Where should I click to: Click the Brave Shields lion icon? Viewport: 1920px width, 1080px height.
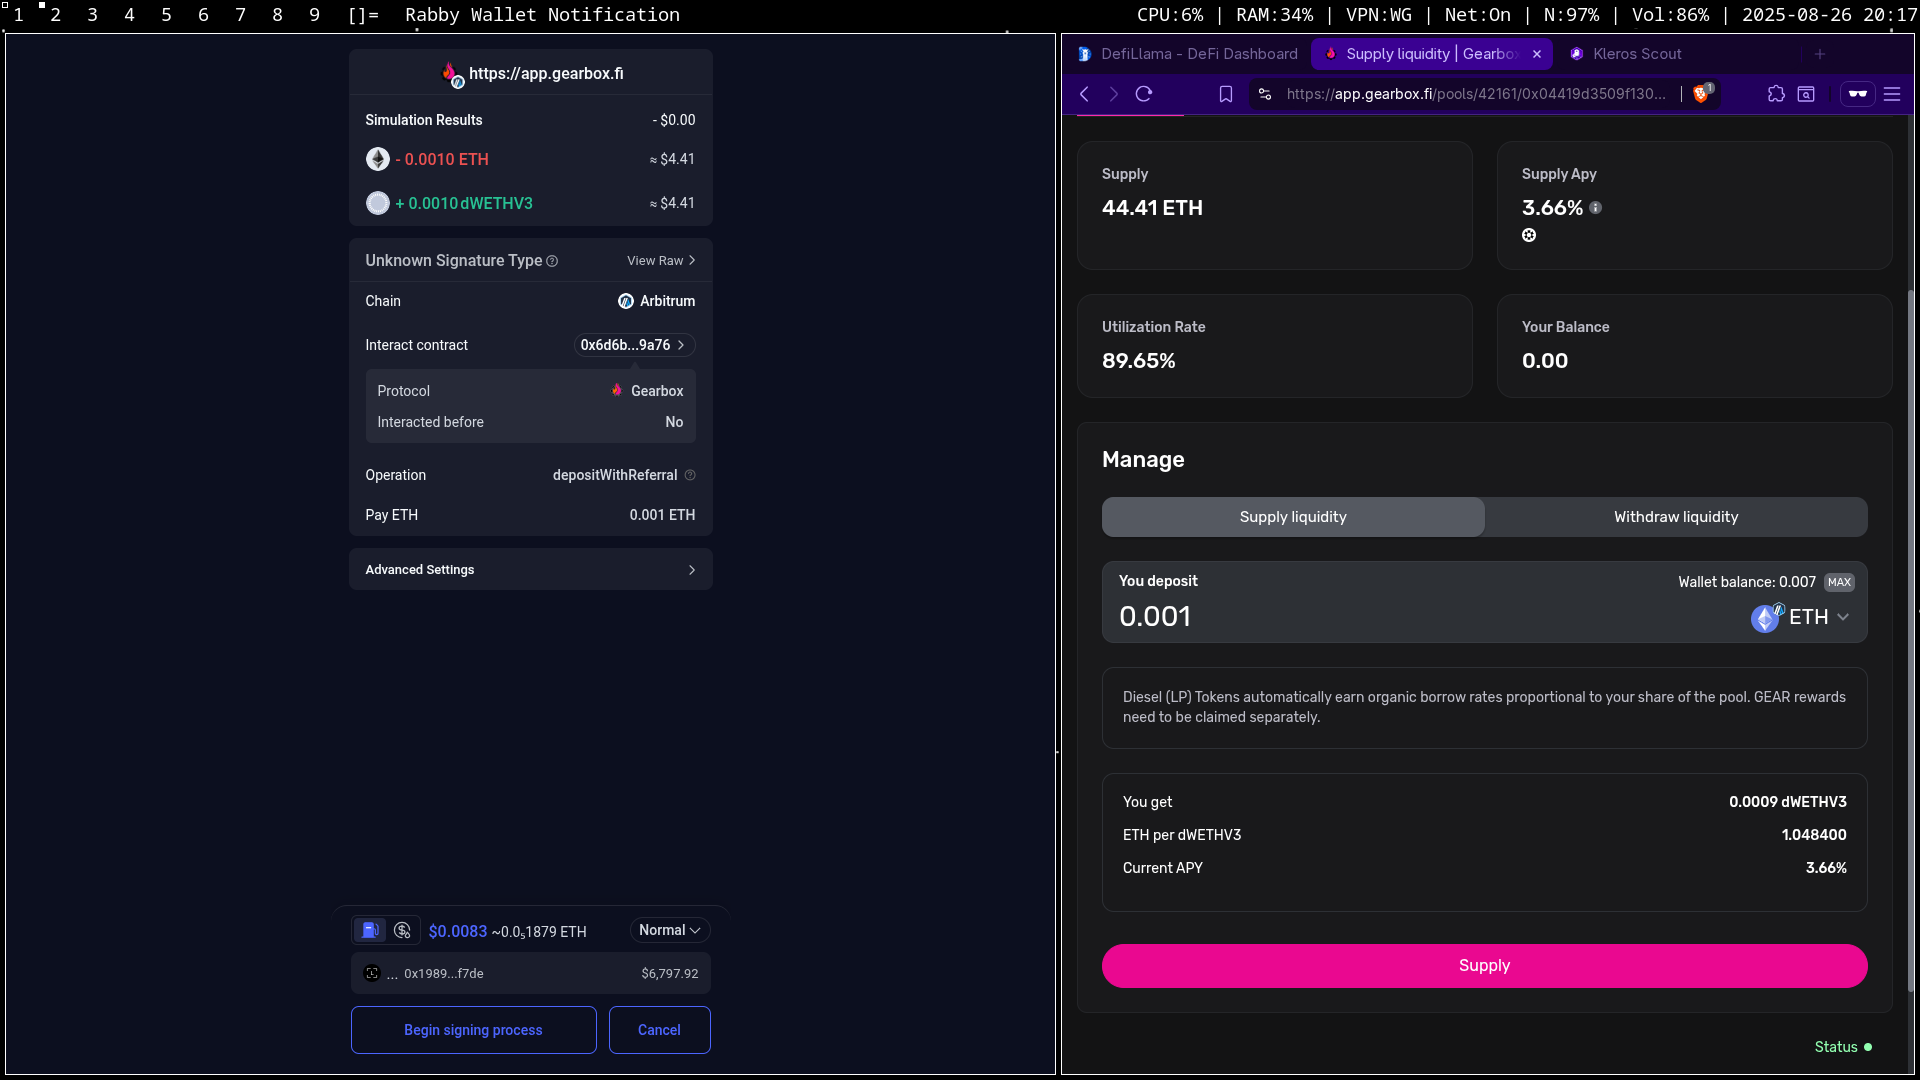[x=1702, y=94]
